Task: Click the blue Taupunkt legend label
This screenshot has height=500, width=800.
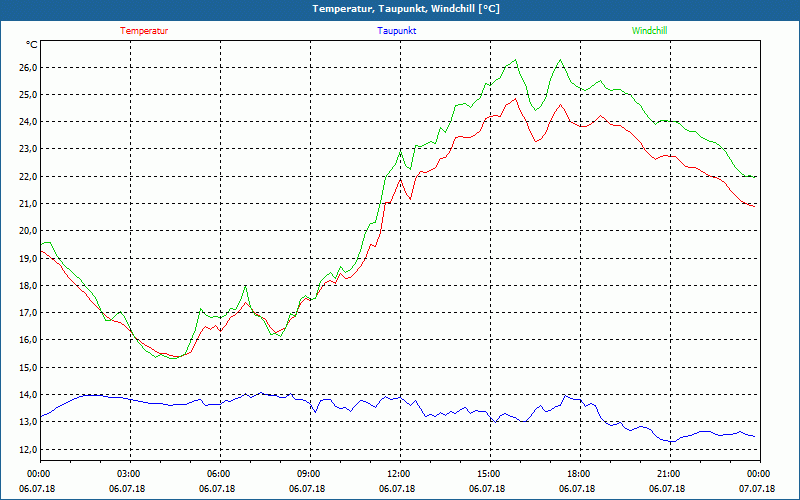Action: click(x=396, y=31)
